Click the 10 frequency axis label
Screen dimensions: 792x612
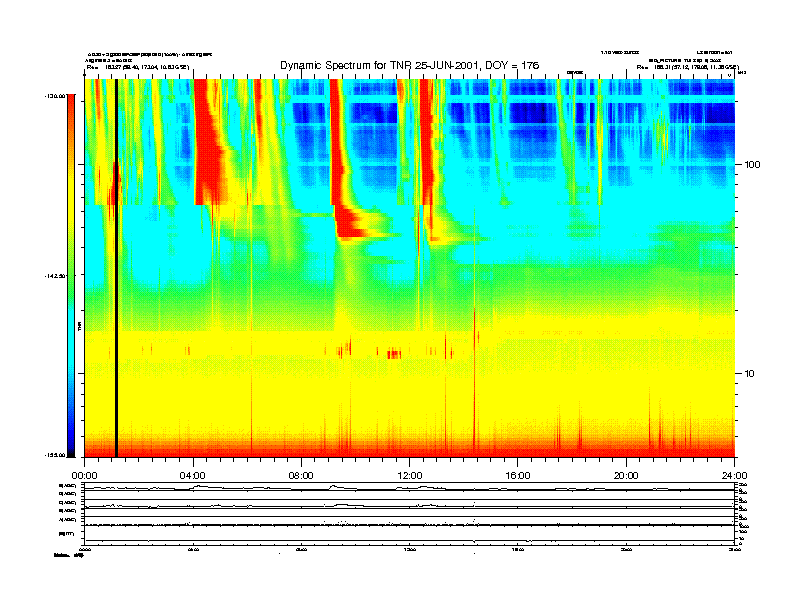pos(749,374)
